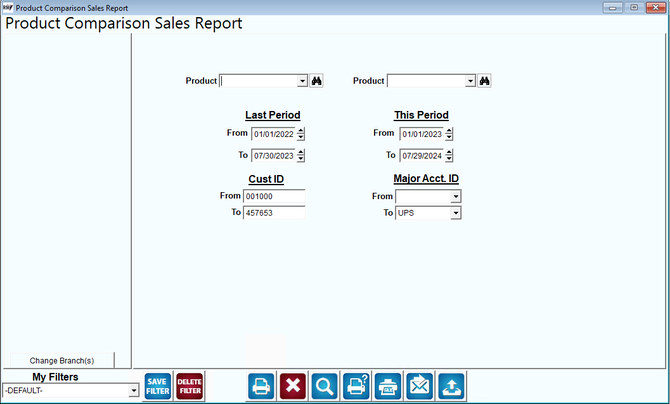Click Cust ID From field 001000
This screenshot has height=404, width=670.
274,196
